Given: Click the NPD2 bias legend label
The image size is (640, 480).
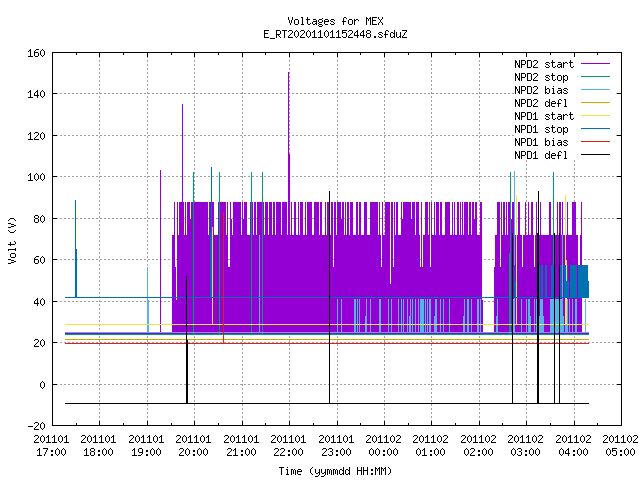Looking at the screenshot, I should [x=541, y=90].
